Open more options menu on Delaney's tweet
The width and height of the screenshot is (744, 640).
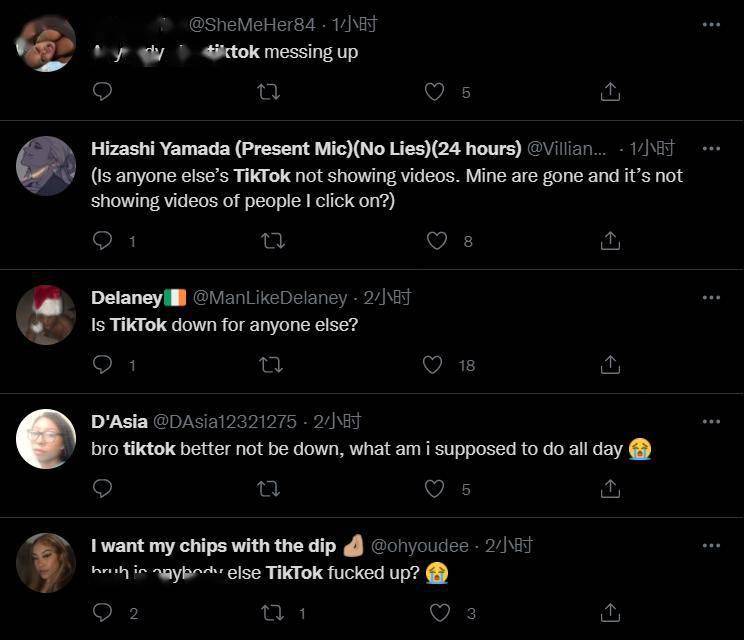pyautogui.click(x=711, y=298)
